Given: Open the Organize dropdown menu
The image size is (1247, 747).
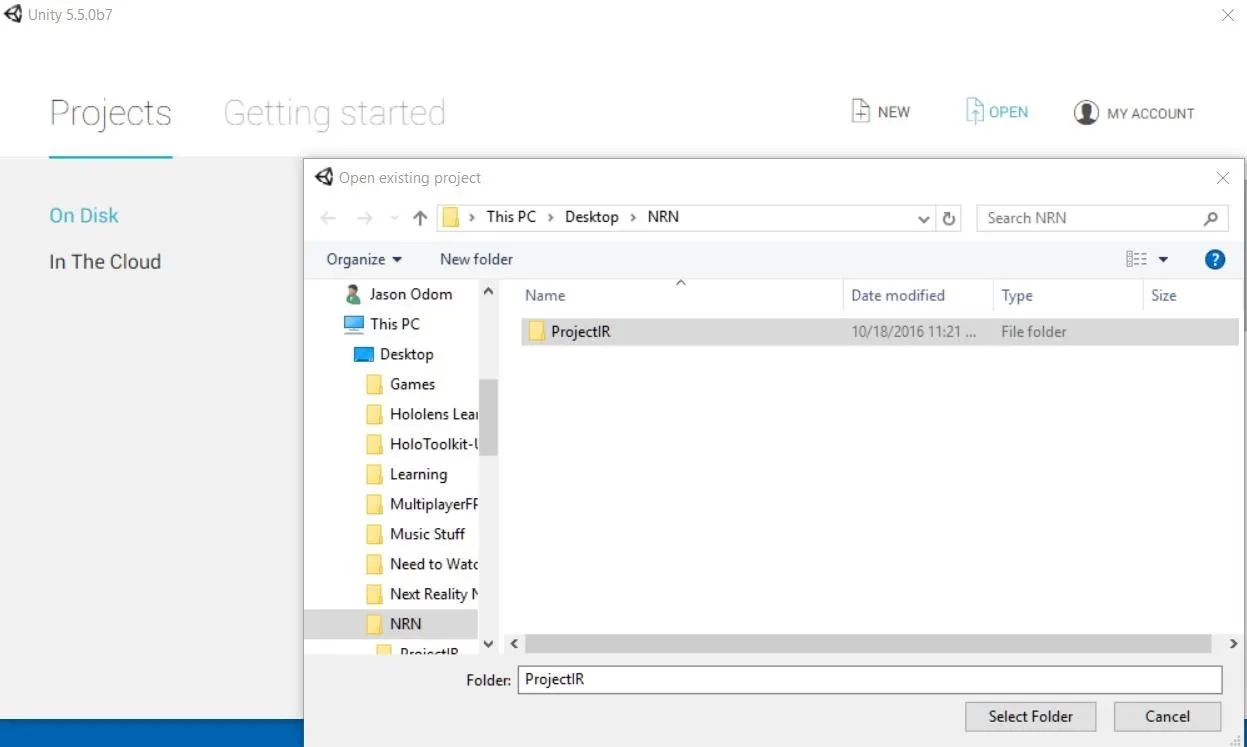Looking at the screenshot, I should pos(364,259).
